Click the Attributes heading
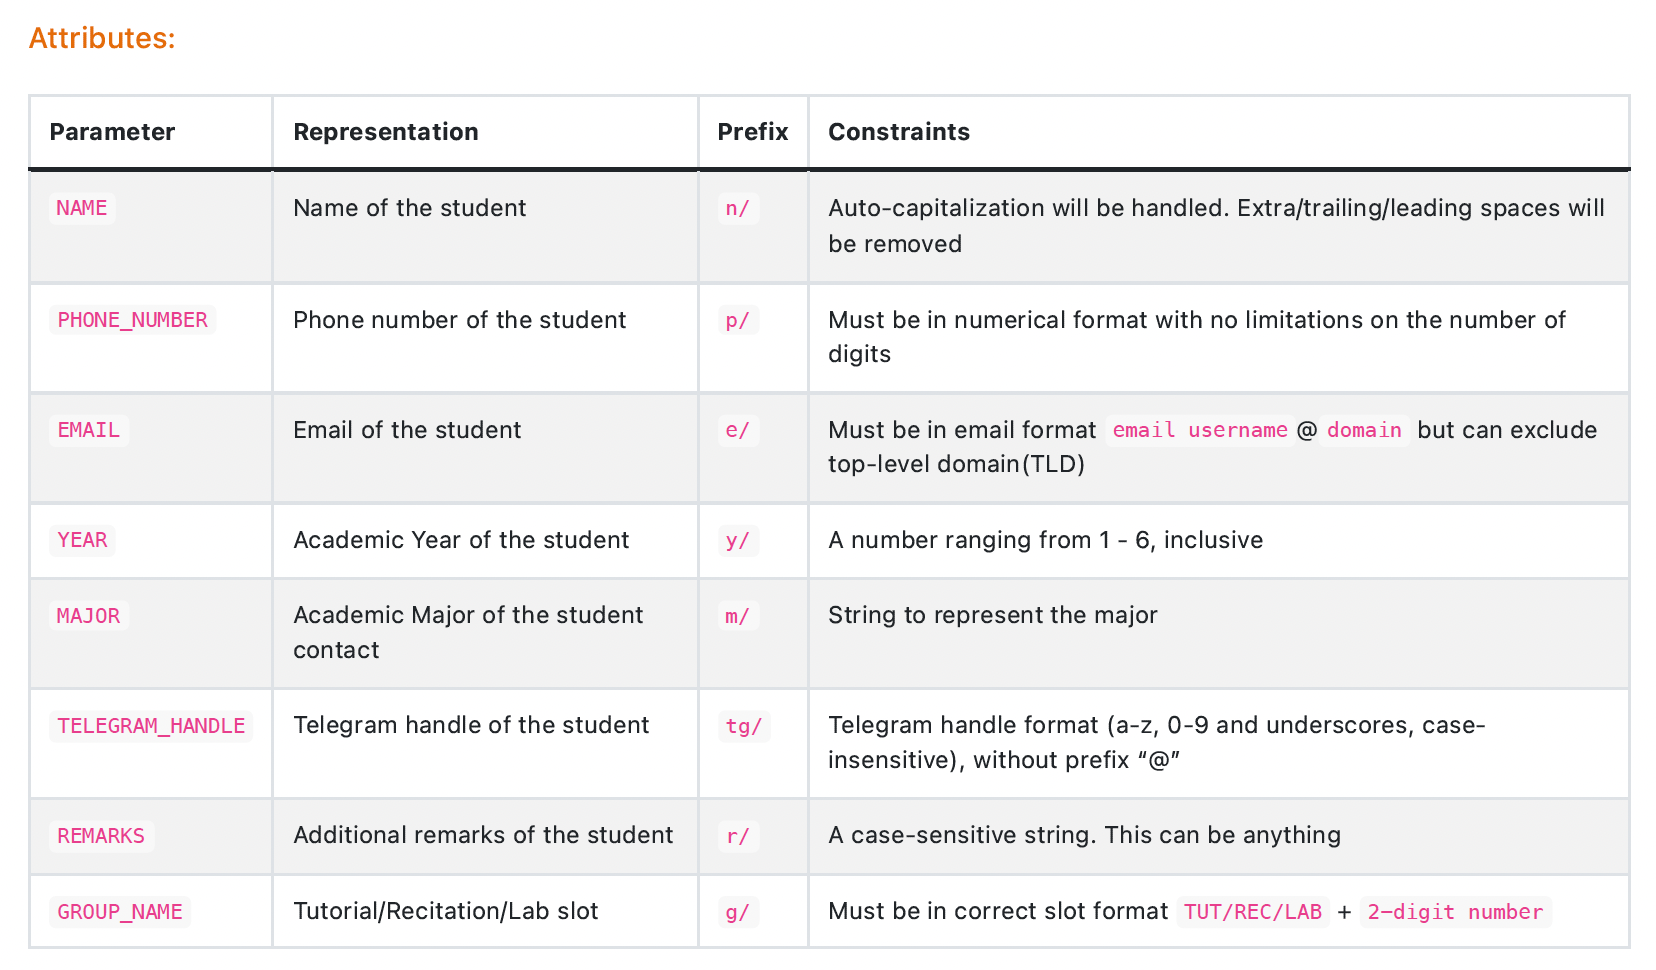The width and height of the screenshot is (1656, 970). [102, 38]
